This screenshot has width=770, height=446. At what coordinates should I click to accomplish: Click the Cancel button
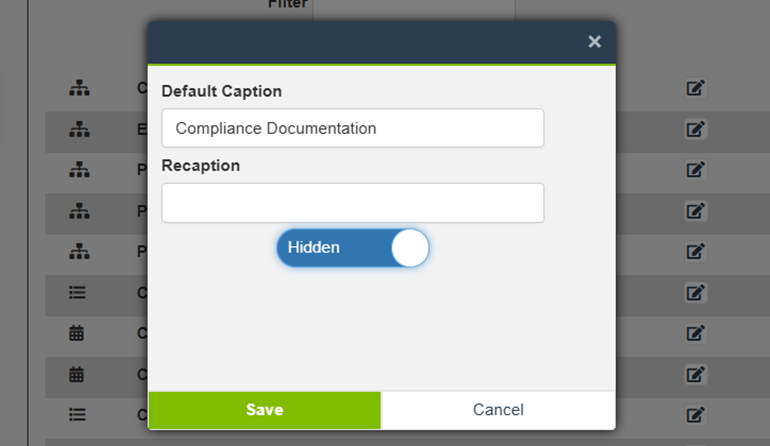pos(497,410)
